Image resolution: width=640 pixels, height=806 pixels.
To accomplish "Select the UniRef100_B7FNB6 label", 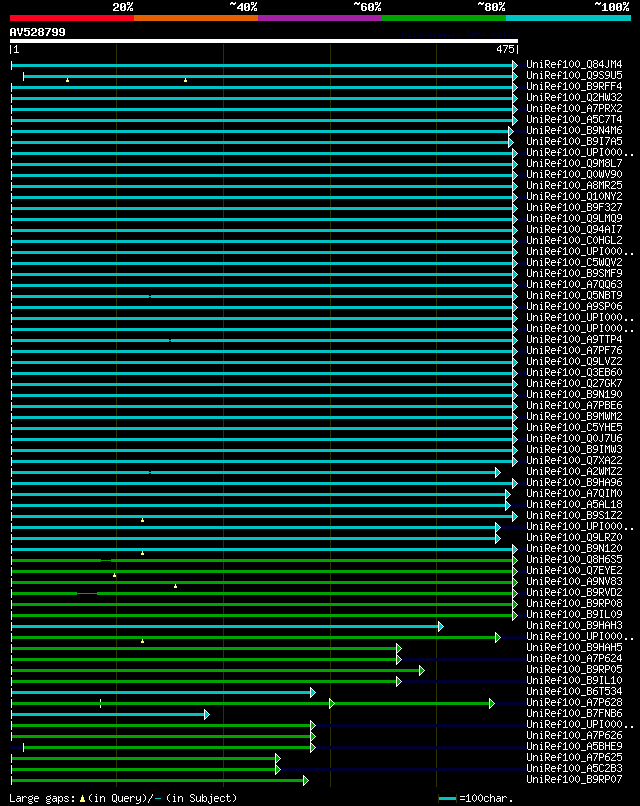I will pyautogui.click(x=574, y=713).
